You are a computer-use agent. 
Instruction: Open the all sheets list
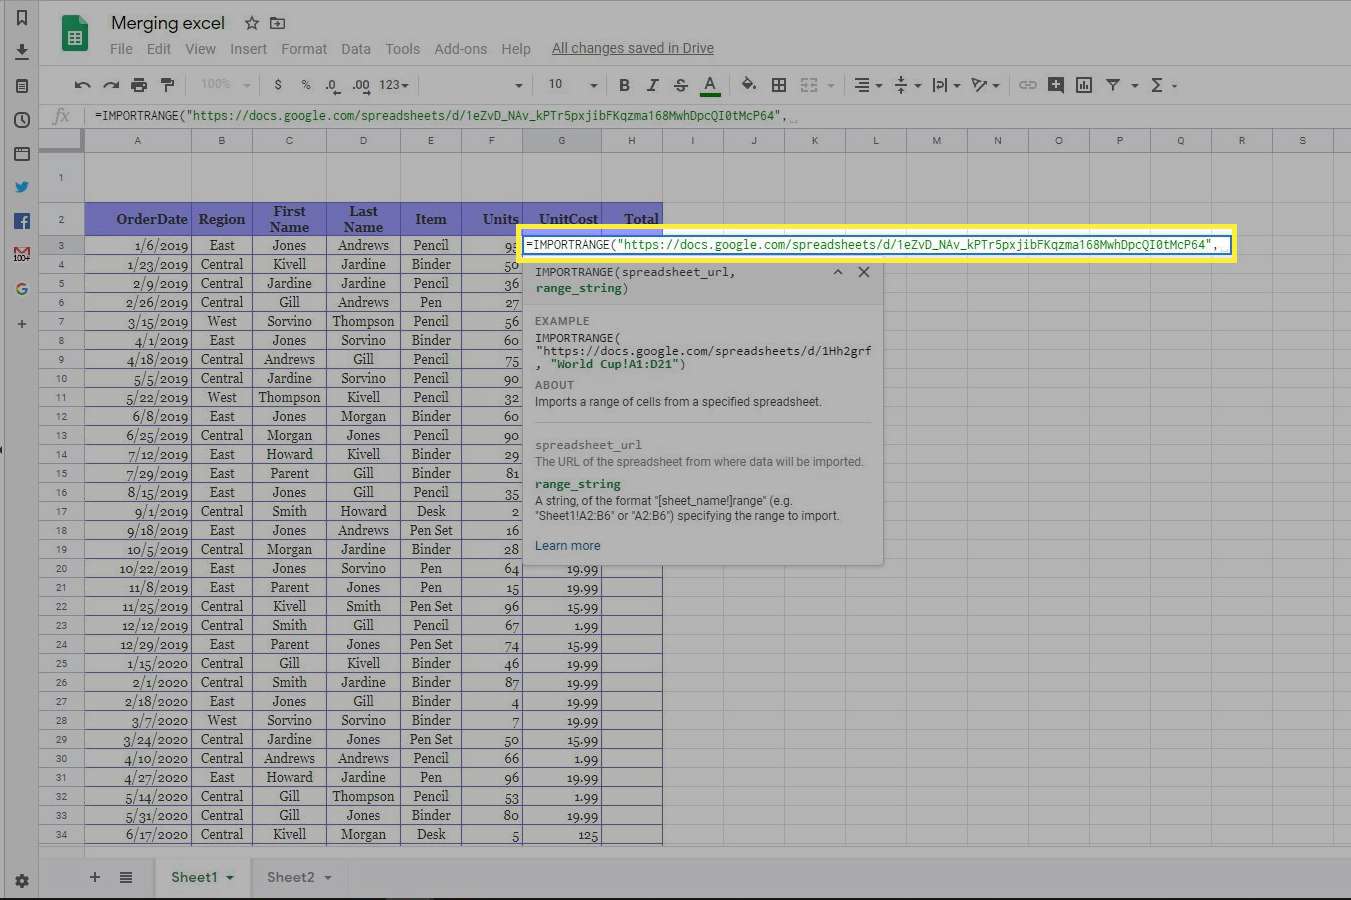click(126, 877)
